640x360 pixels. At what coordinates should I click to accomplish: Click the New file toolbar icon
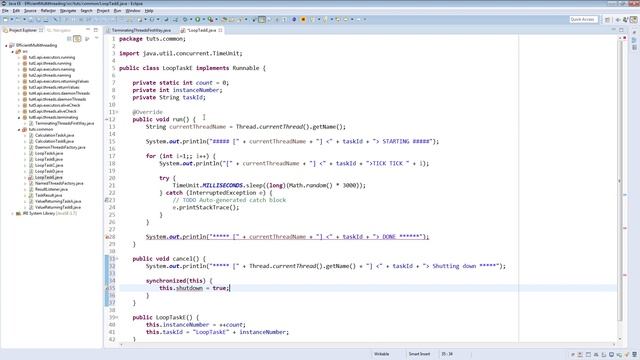point(6,19)
